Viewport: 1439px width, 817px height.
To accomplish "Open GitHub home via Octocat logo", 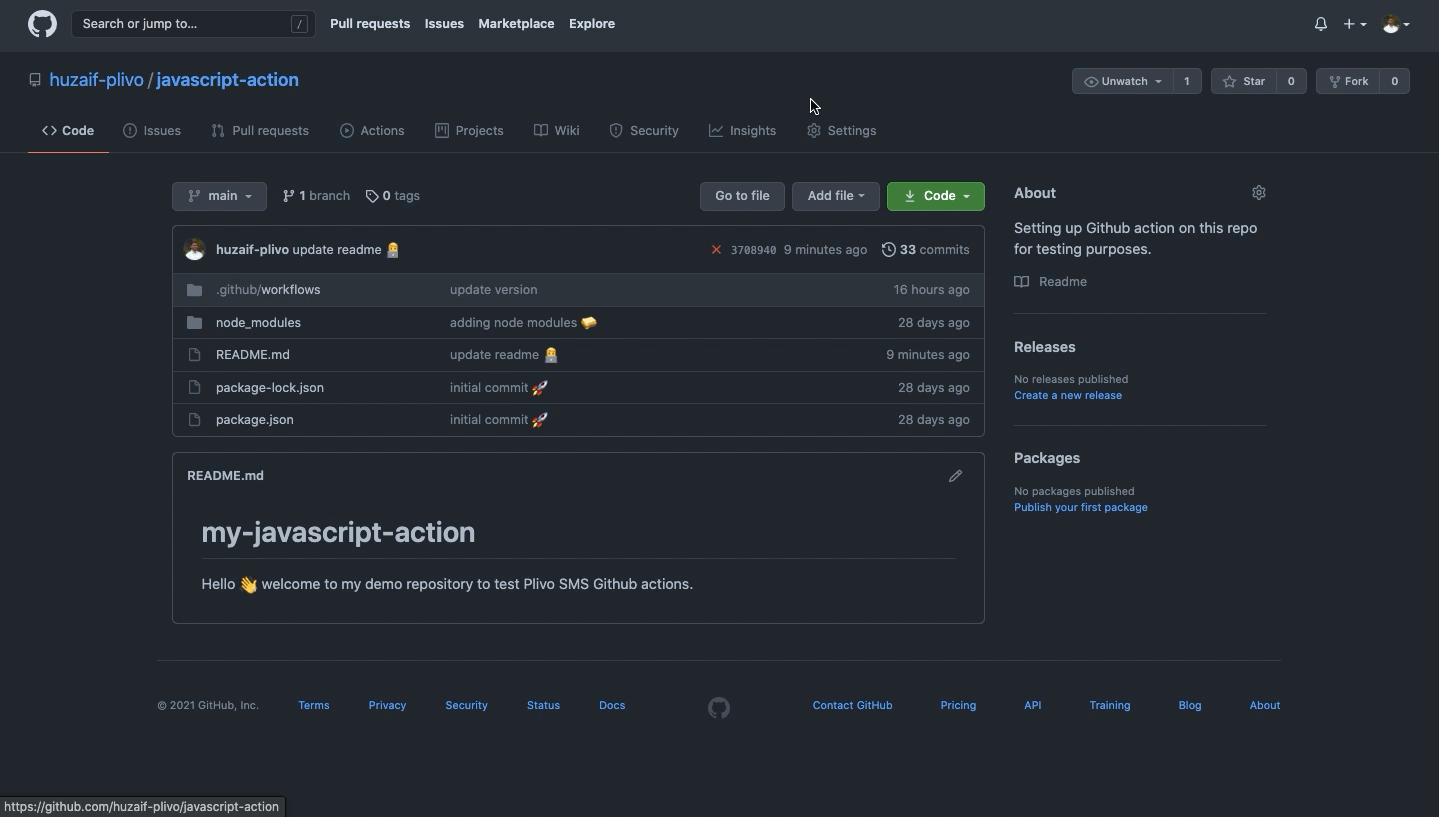I will 42,24.
